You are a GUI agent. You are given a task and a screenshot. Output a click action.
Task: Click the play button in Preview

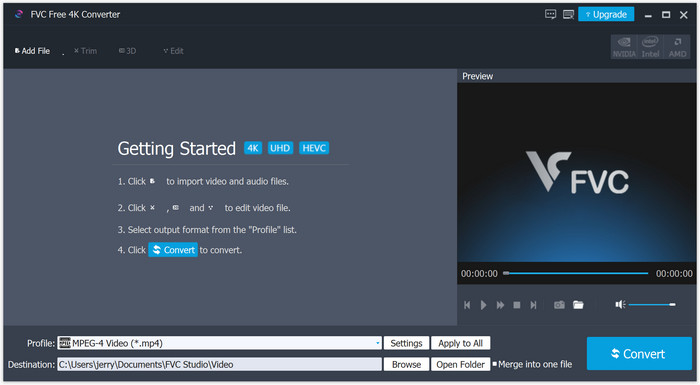483,305
